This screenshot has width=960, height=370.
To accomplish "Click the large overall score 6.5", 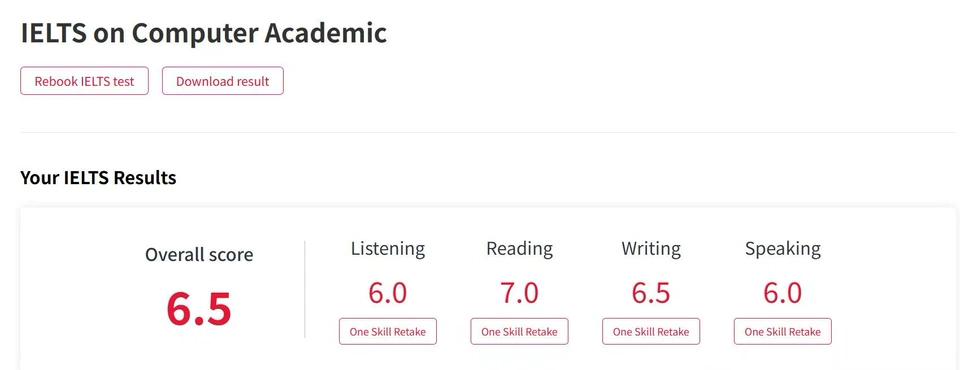I will tap(199, 309).
